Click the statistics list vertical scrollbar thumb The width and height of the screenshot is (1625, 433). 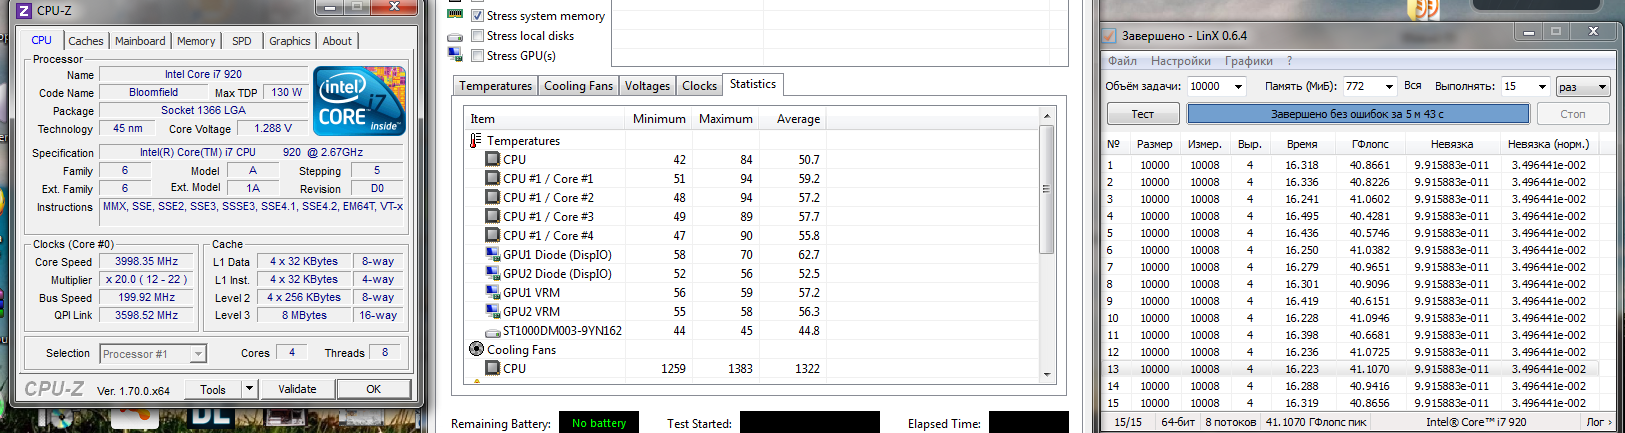[x=1046, y=189]
